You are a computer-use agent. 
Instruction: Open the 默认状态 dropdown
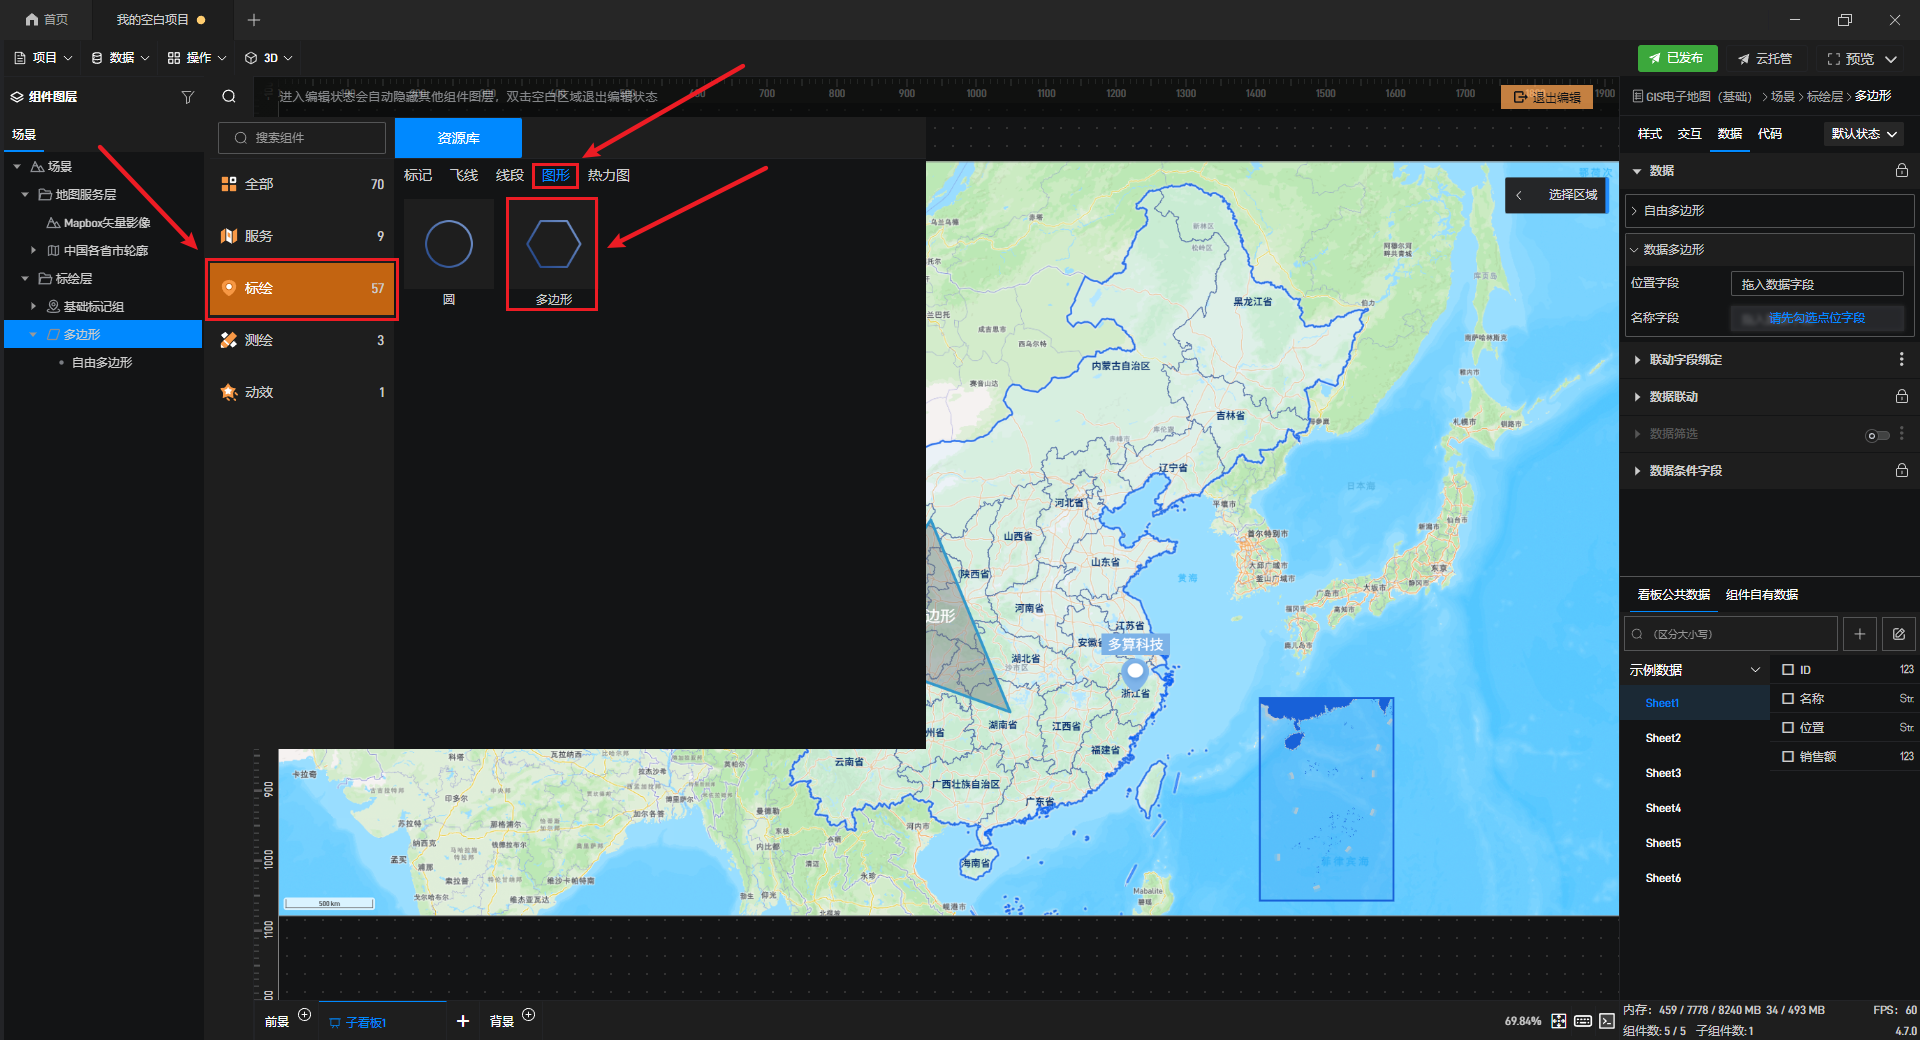pos(1864,134)
